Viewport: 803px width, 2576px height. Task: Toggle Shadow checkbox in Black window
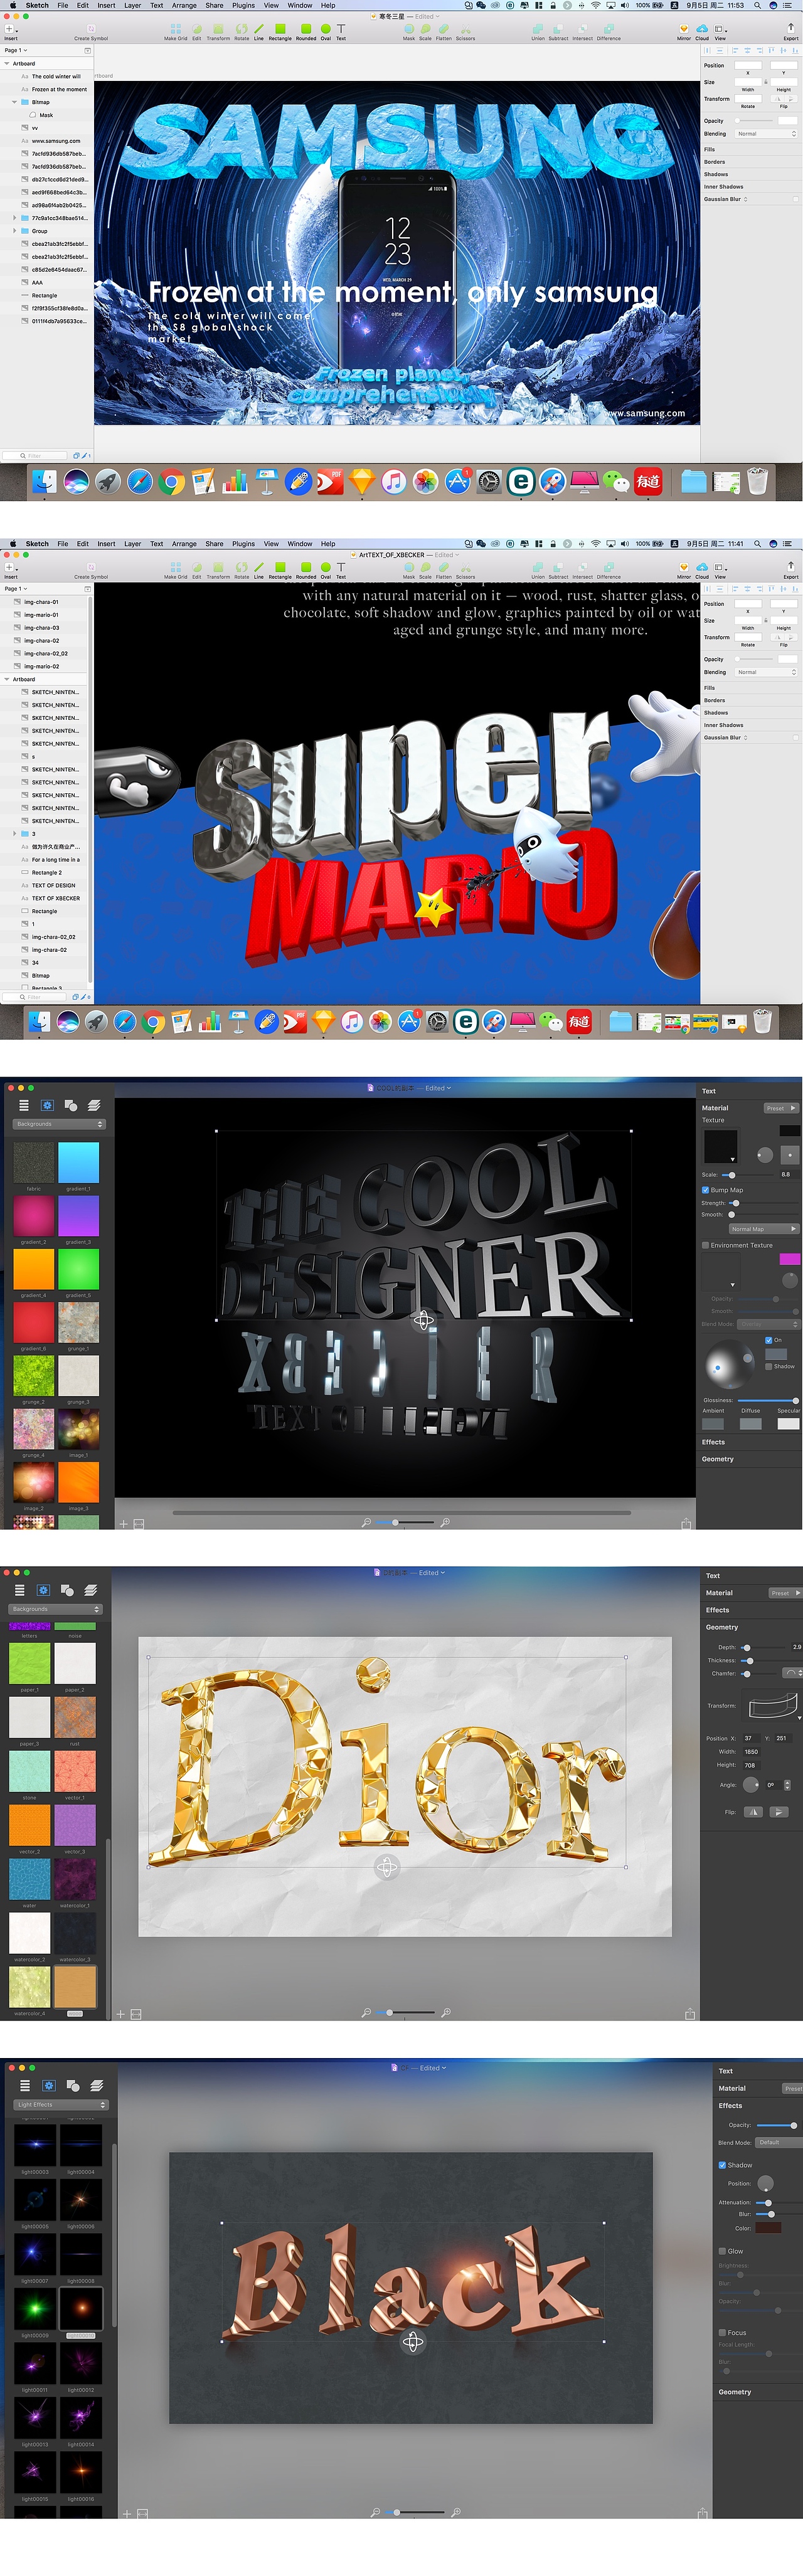(722, 2165)
